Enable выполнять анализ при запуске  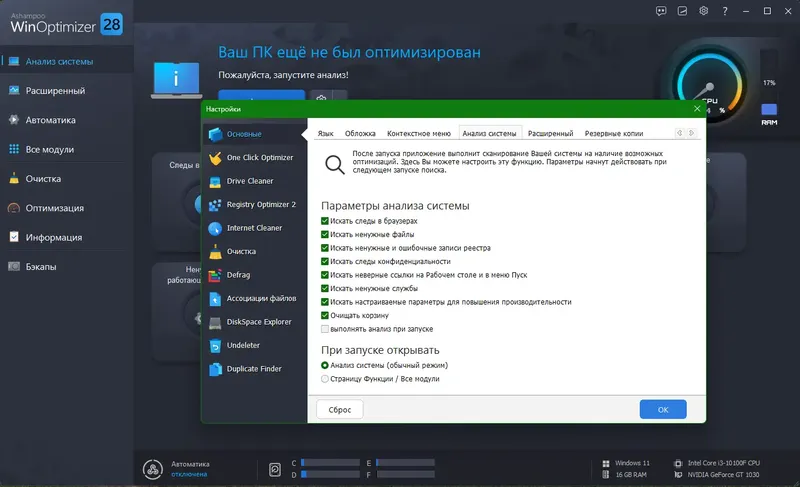[x=324, y=329]
